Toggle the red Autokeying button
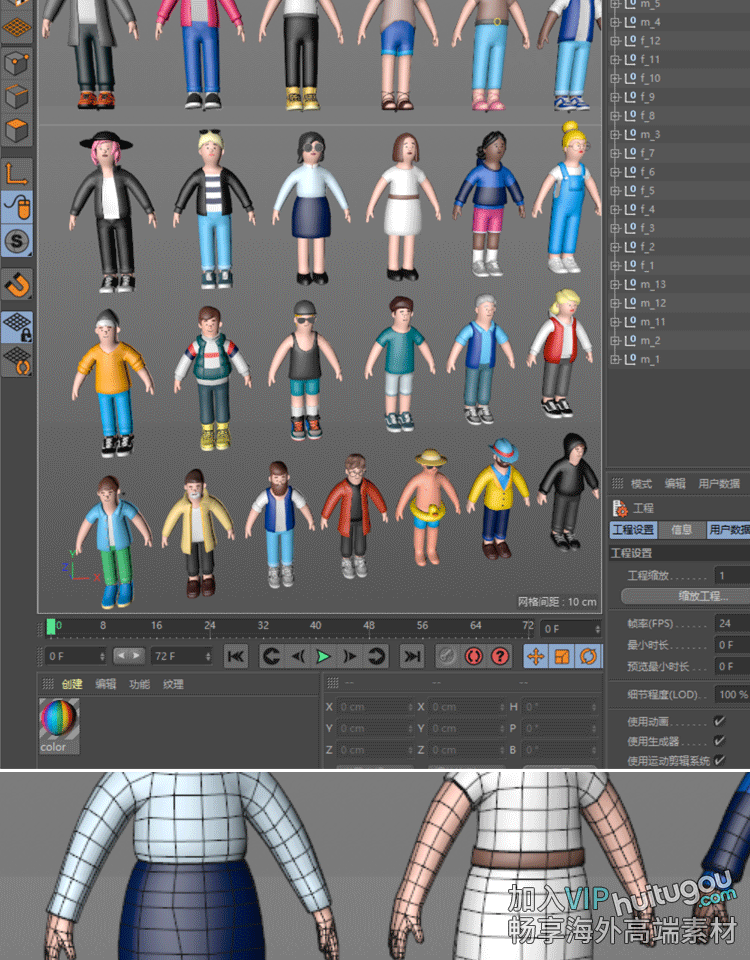The width and height of the screenshot is (750, 960). 473,656
